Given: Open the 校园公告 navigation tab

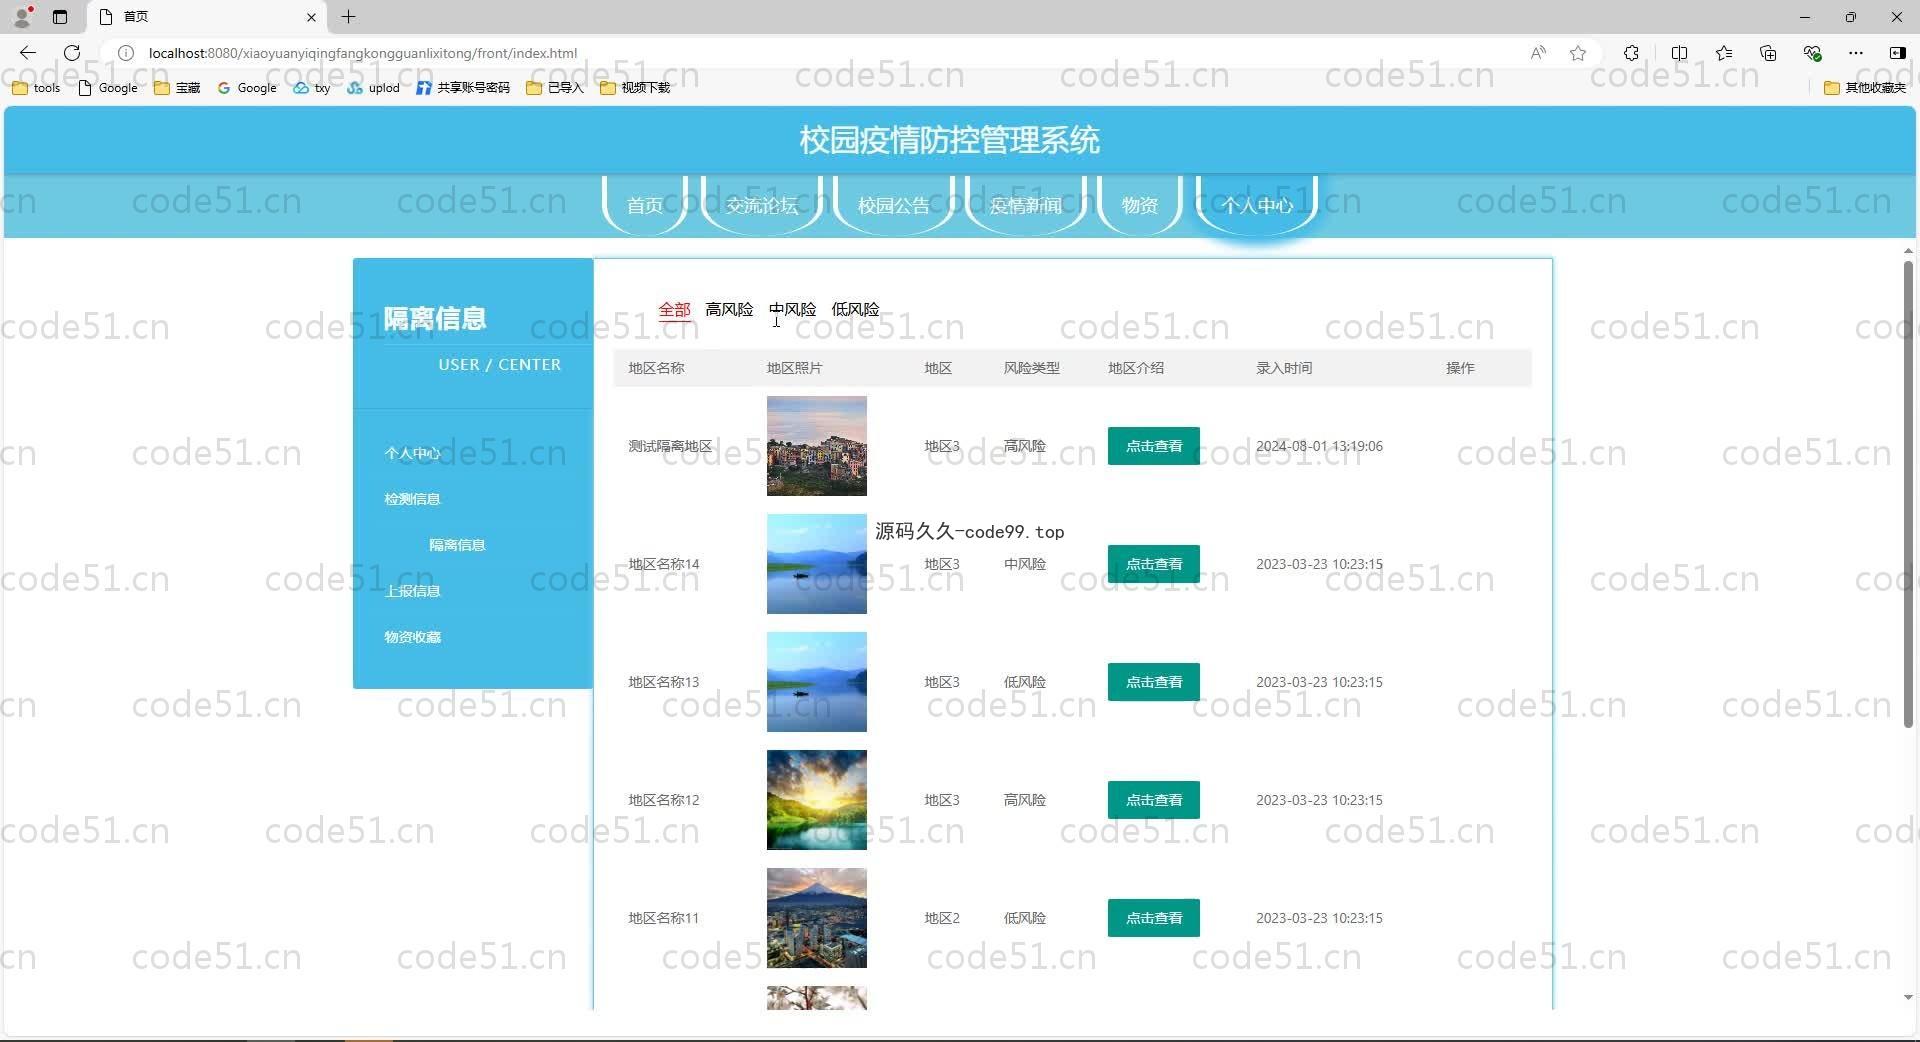Looking at the screenshot, I should pyautogui.click(x=894, y=205).
